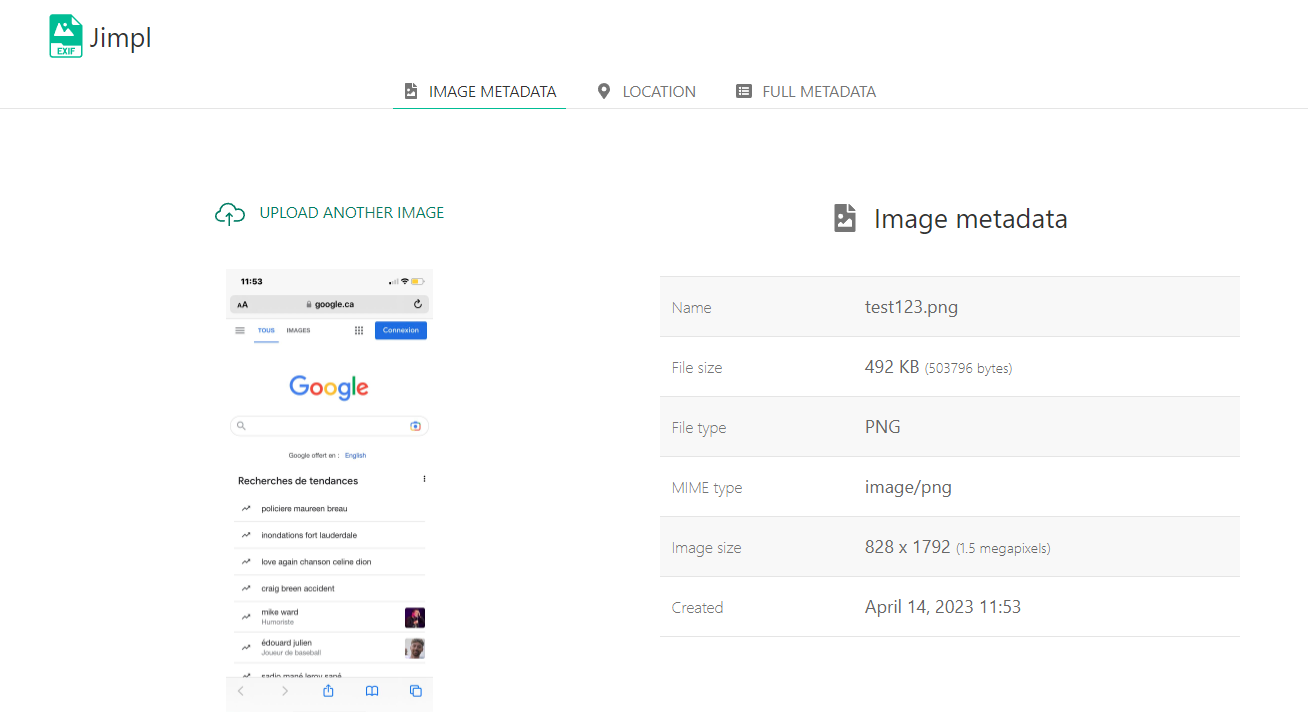1308x712 pixels.
Task: Select the "PNG" file type value
Action: (883, 427)
